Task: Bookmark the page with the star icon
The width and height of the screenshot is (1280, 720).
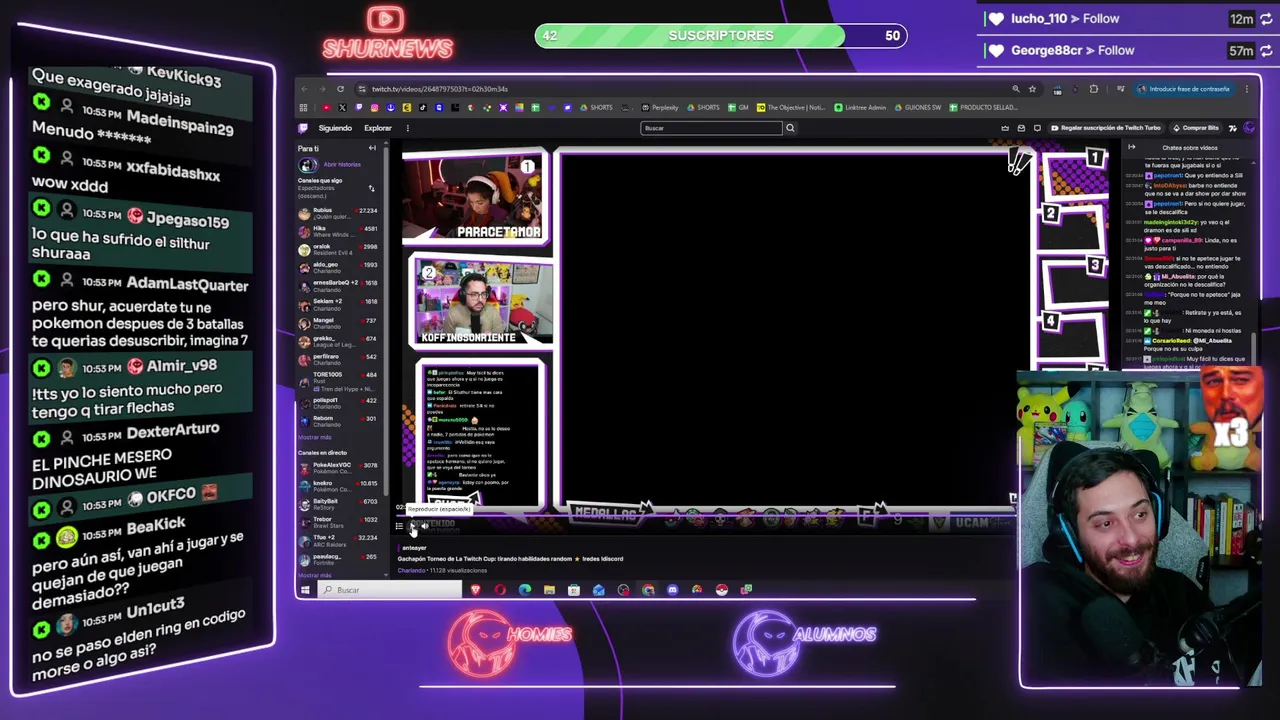Action: coord(1032,89)
